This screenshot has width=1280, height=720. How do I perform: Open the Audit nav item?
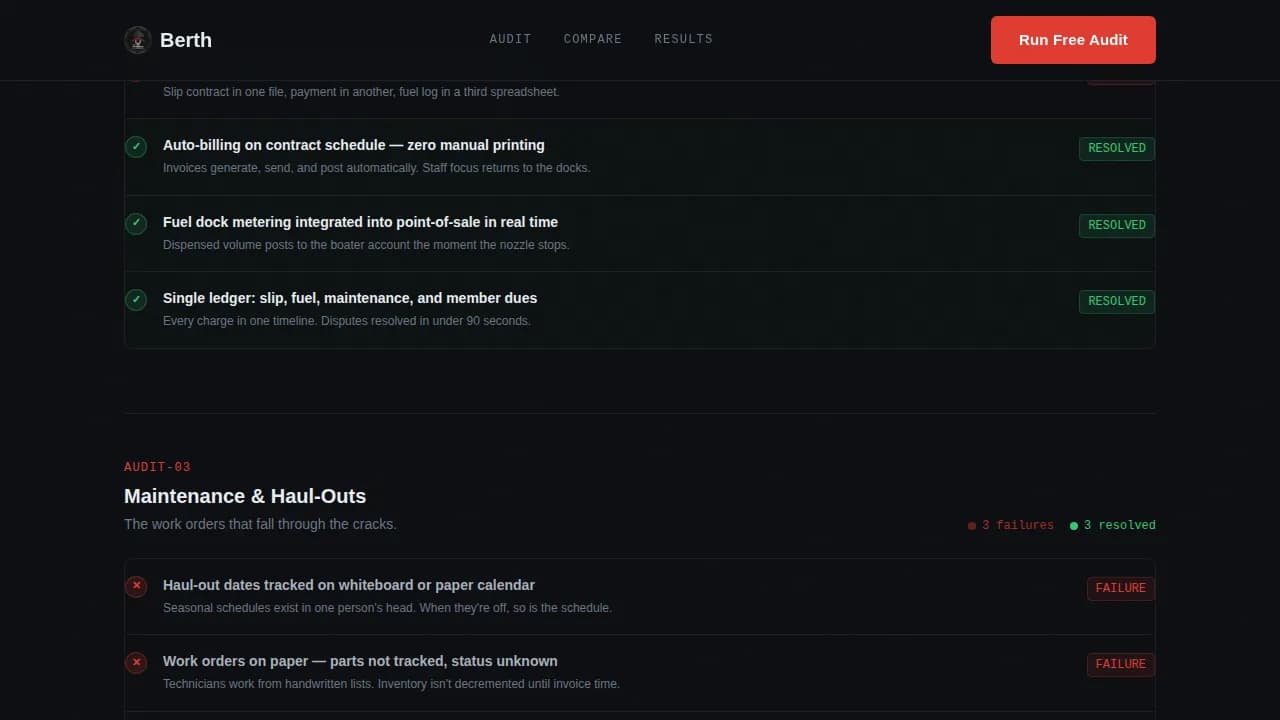point(510,39)
